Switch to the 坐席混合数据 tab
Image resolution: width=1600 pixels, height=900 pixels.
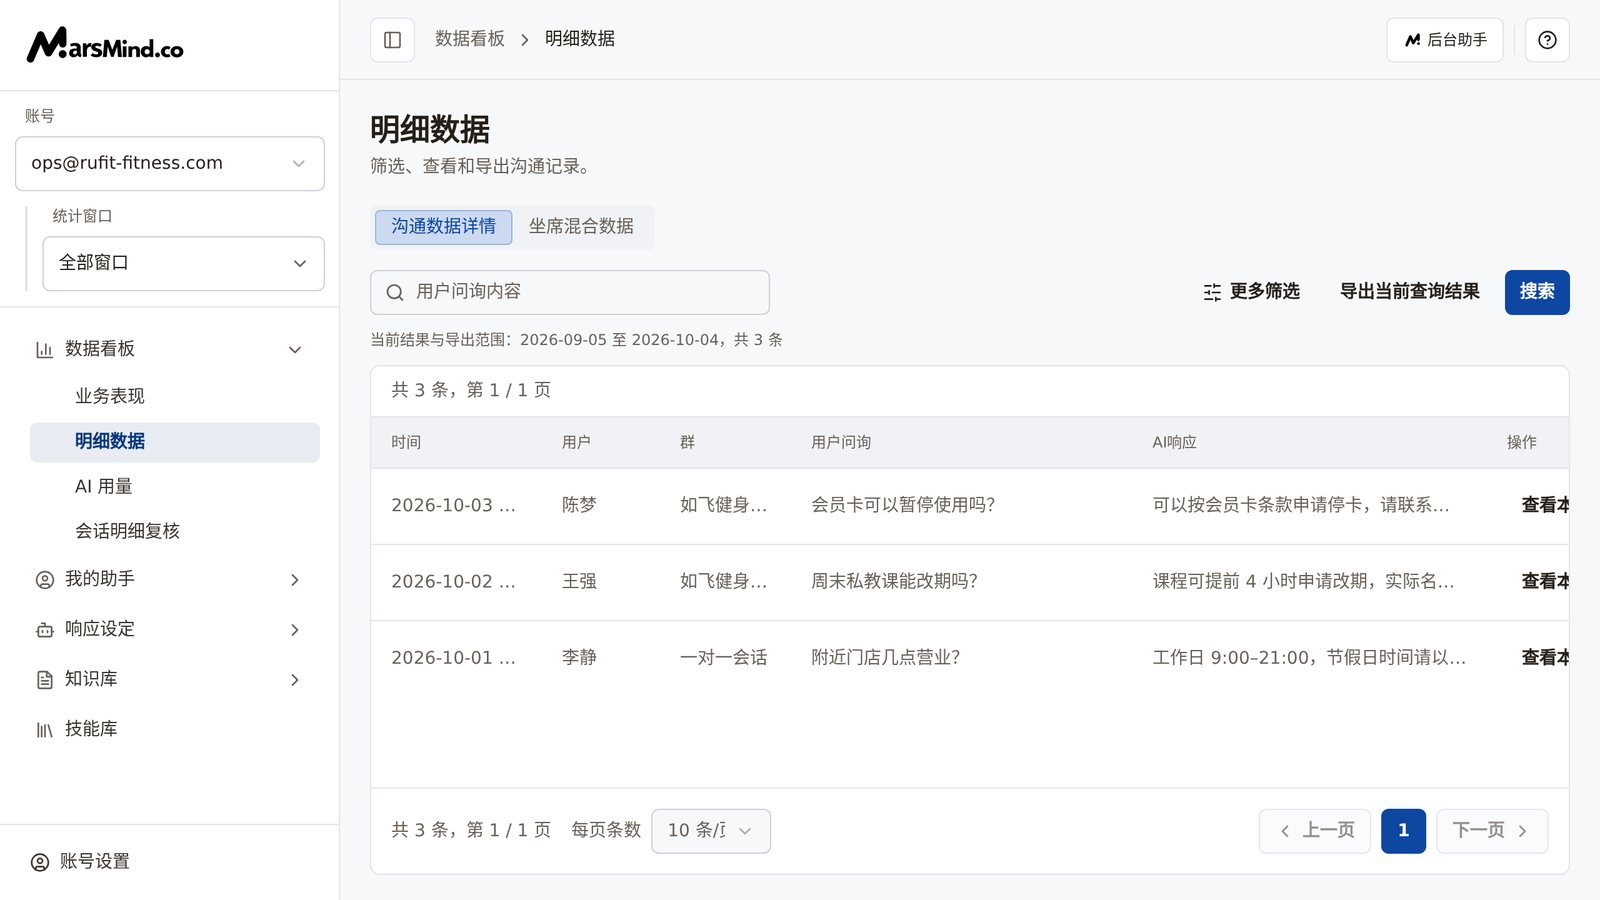581,227
